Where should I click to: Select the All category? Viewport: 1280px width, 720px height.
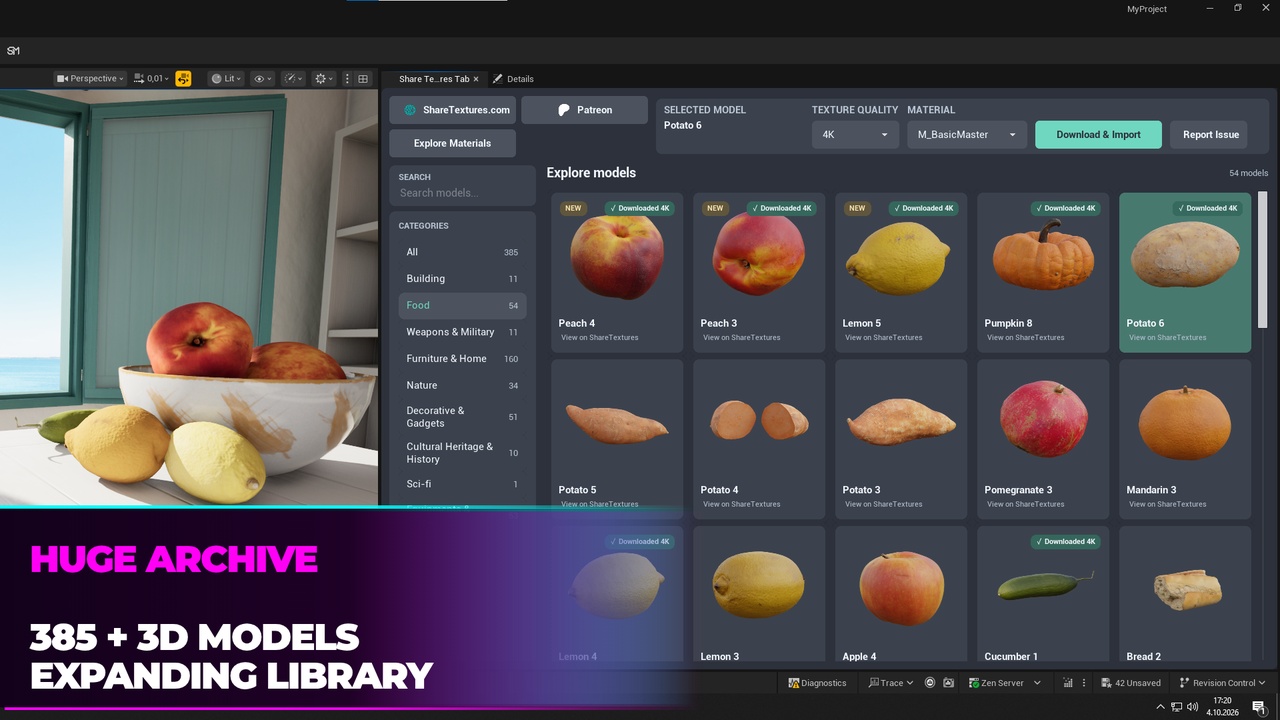[x=462, y=252]
